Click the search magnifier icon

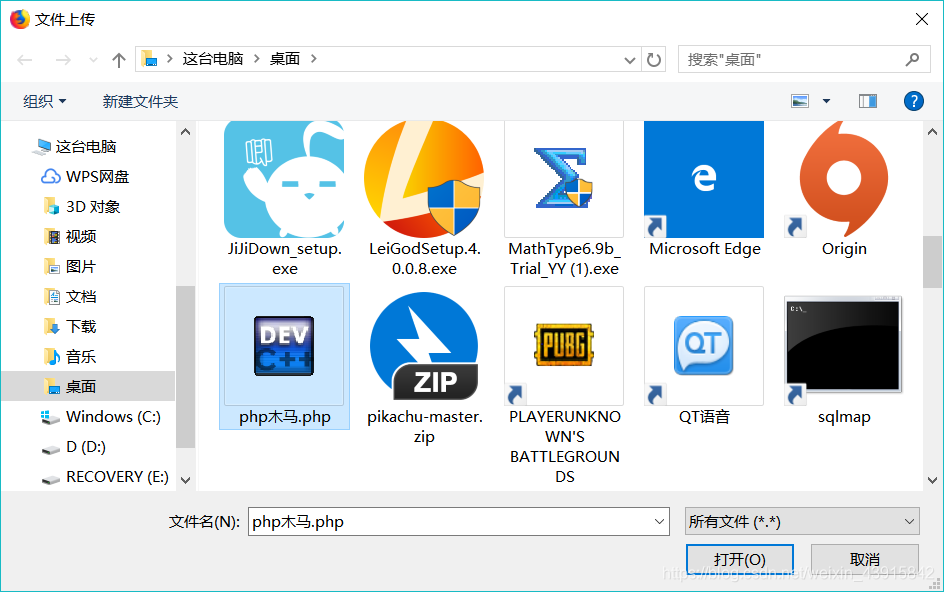[x=912, y=59]
